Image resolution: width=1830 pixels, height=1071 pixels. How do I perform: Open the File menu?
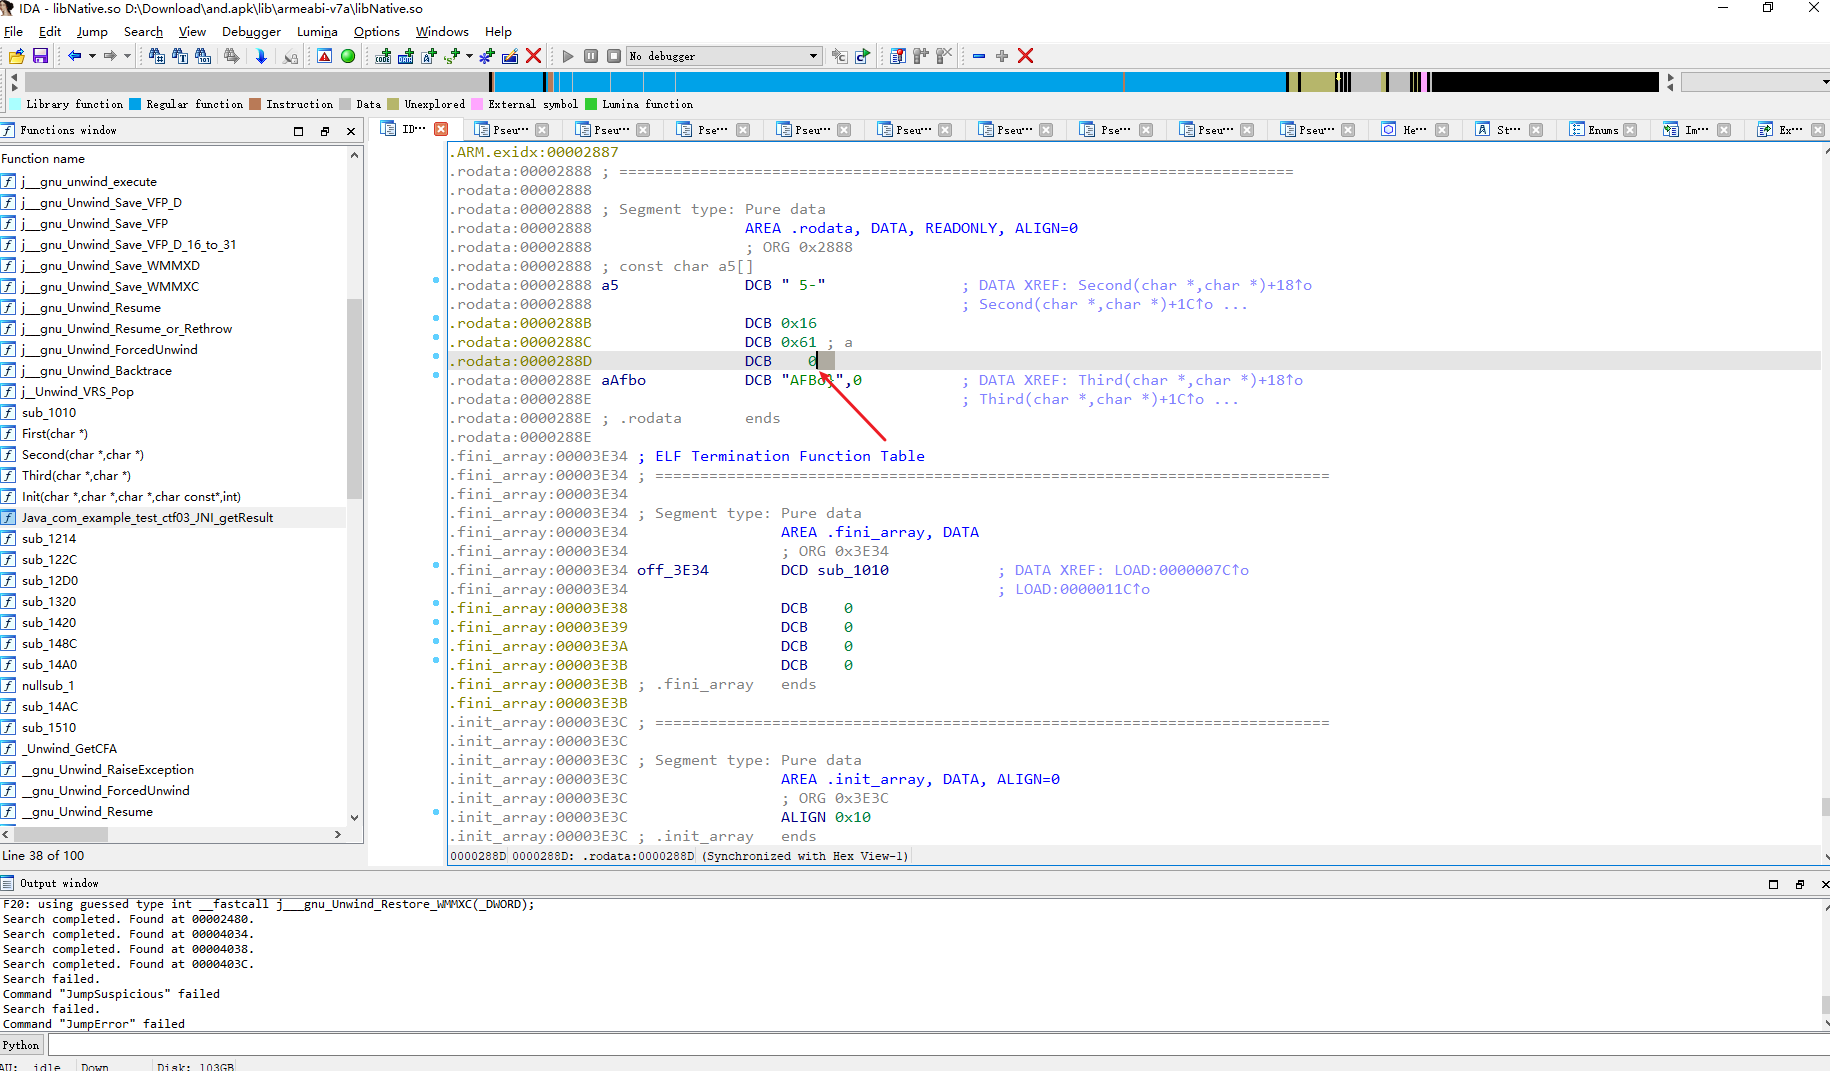pyautogui.click(x=13, y=32)
